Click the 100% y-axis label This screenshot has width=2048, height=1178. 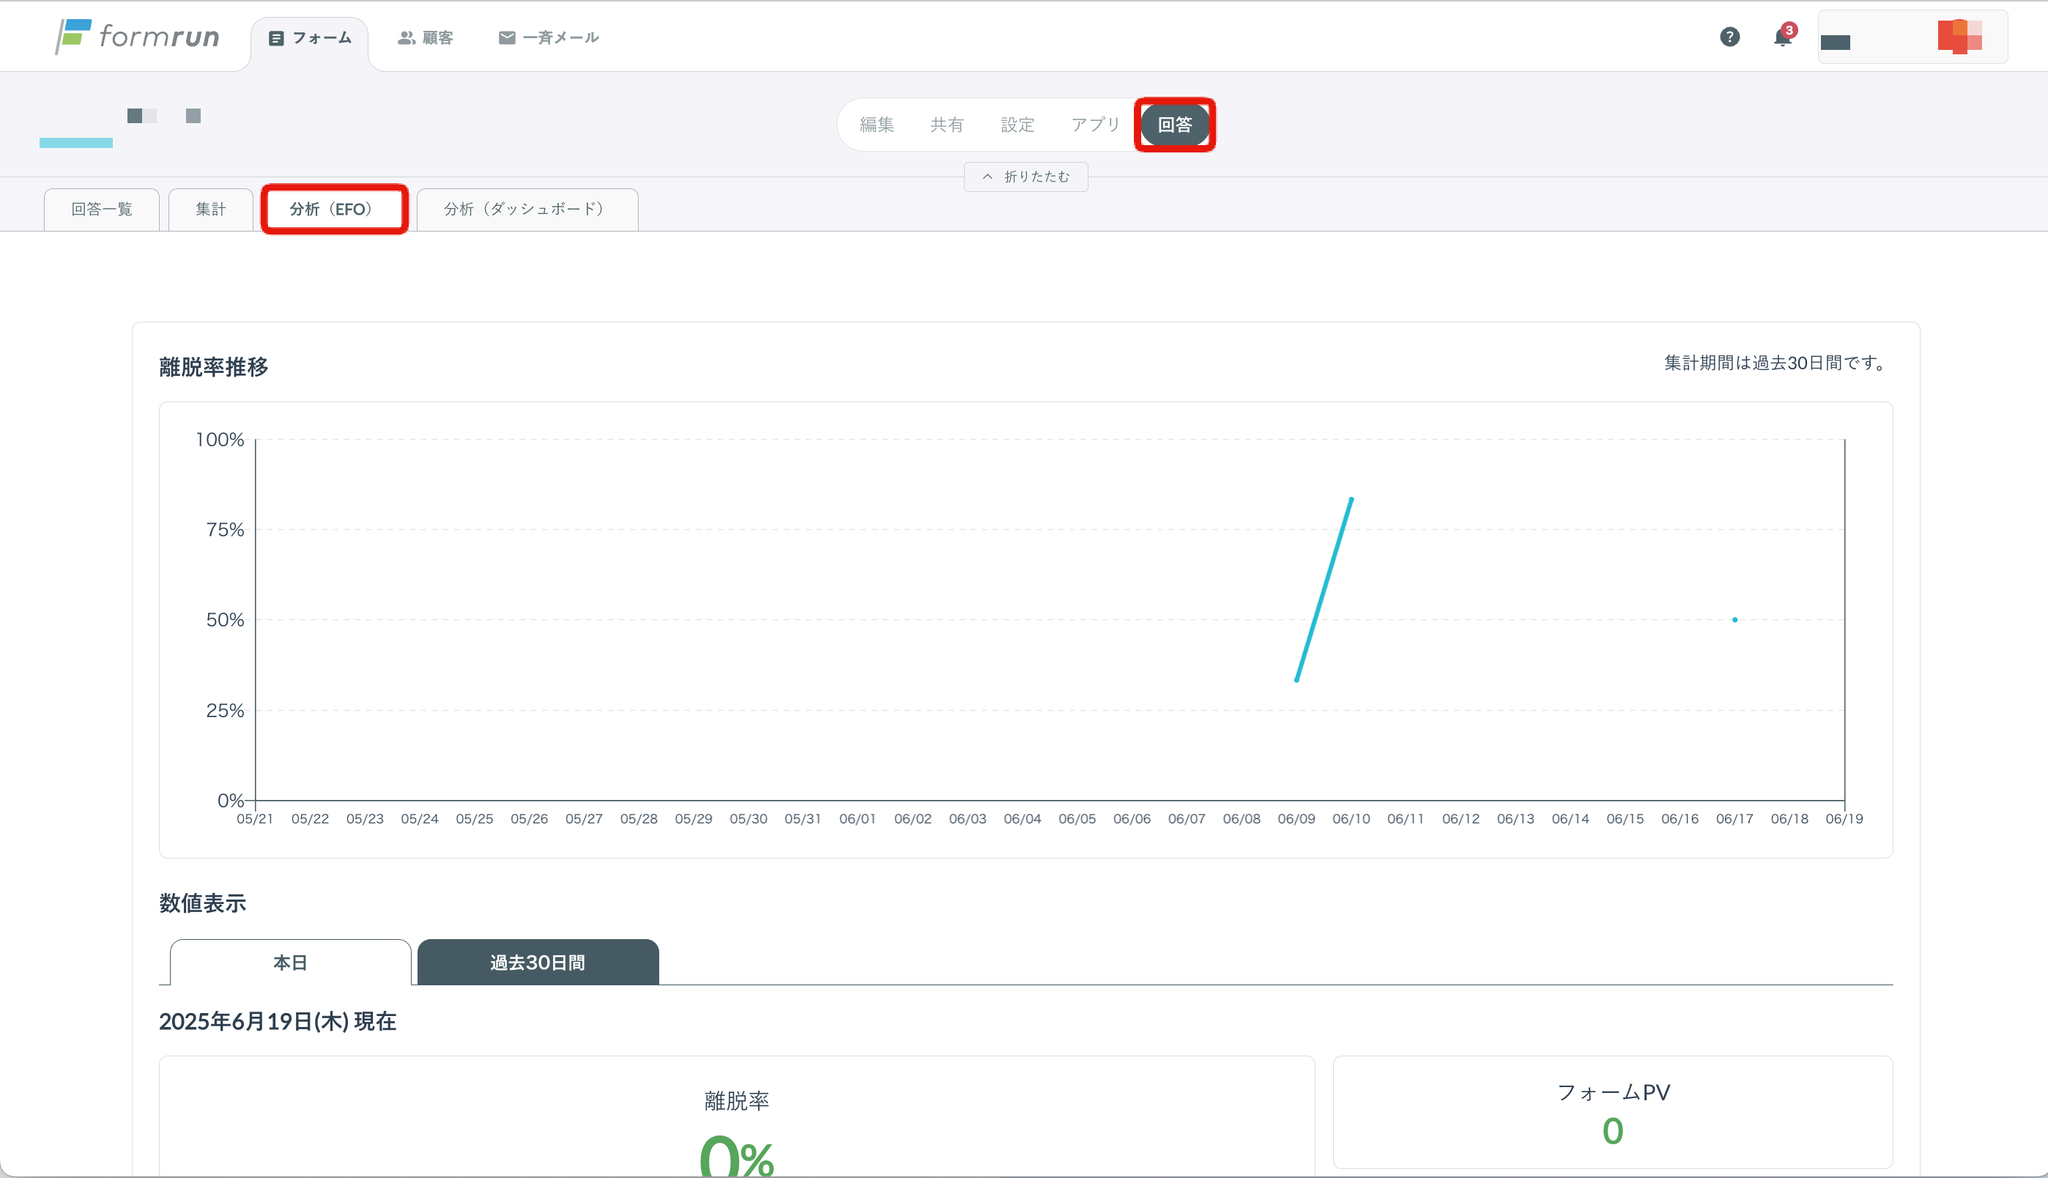click(220, 440)
